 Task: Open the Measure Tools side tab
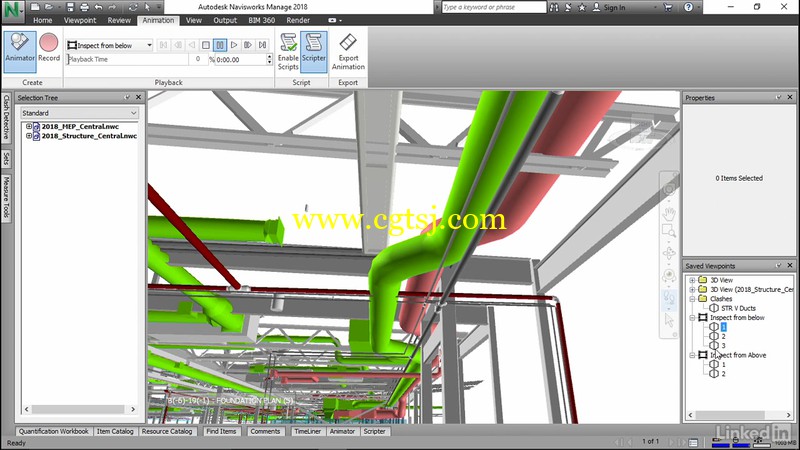6,196
